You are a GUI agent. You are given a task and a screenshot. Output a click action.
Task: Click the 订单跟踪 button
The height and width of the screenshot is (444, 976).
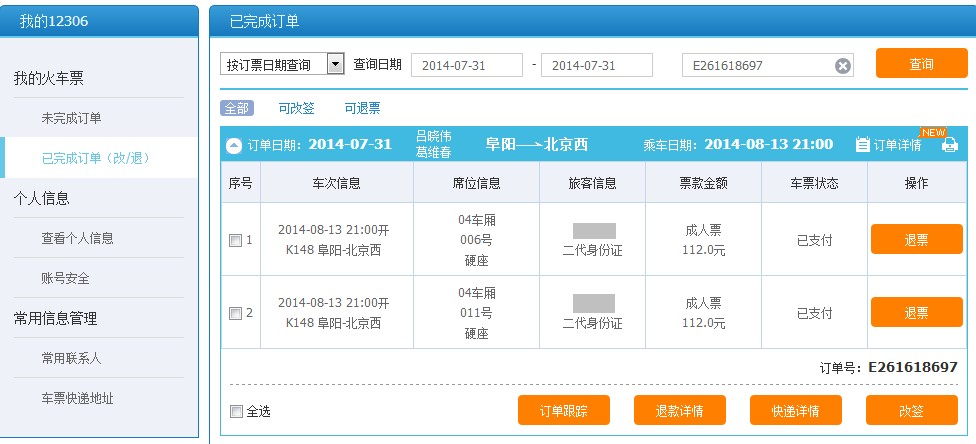pyautogui.click(x=563, y=410)
